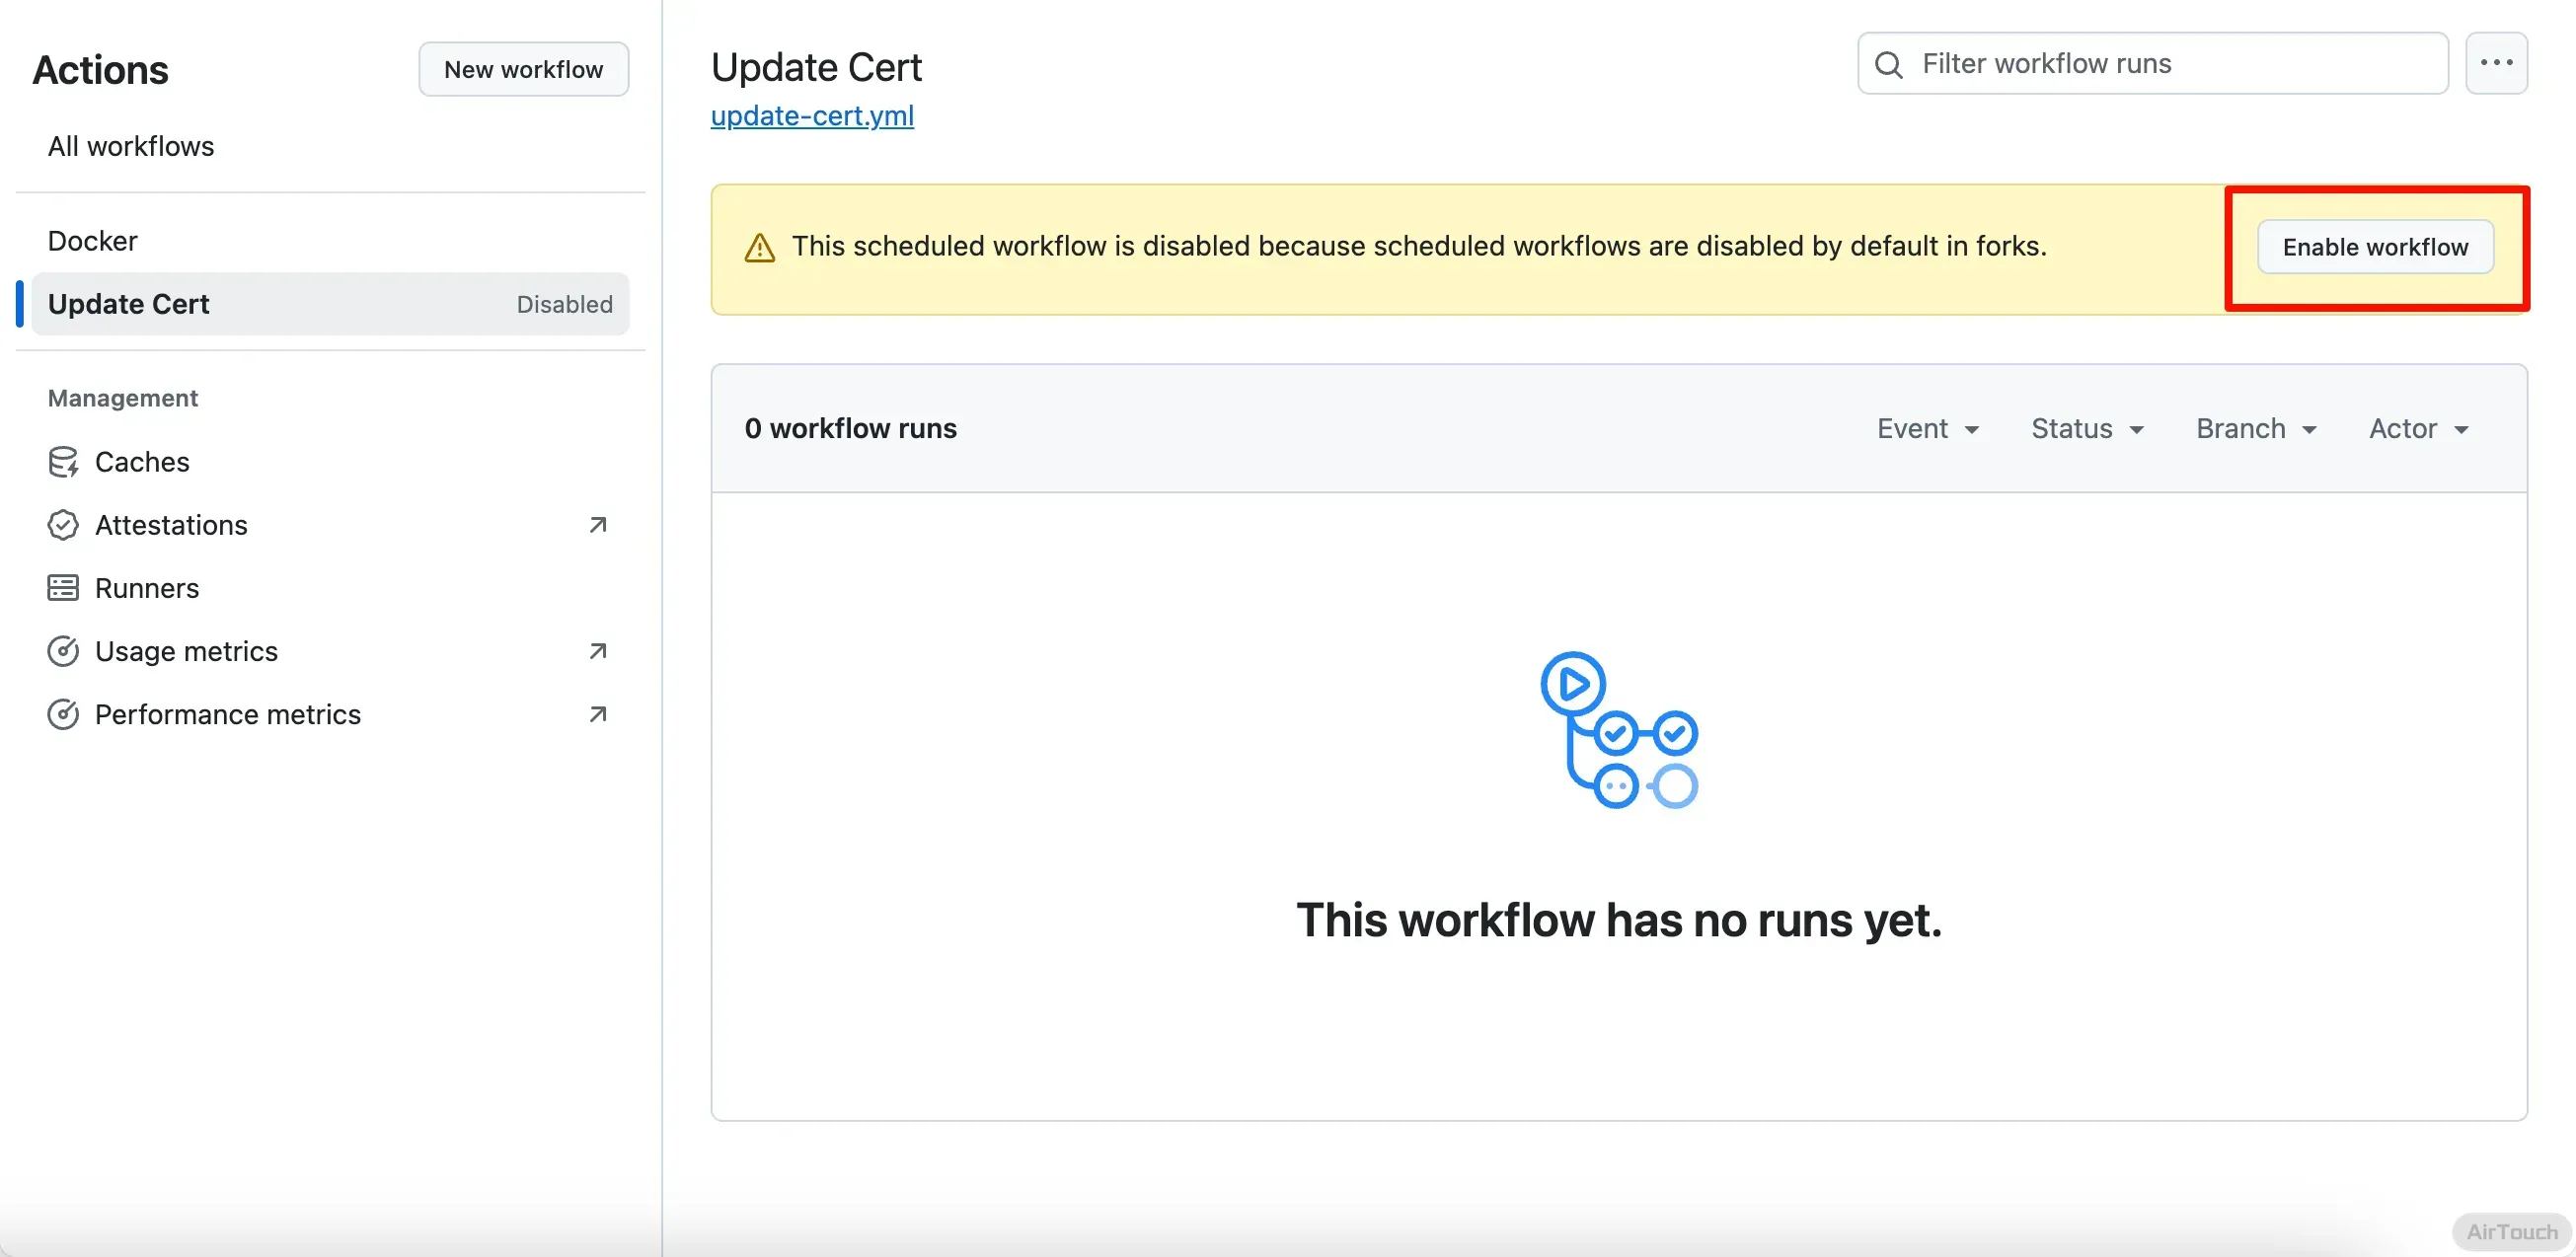The image size is (2576, 1257).
Task: Click the search magnifier icon in filter box
Action: (1888, 64)
